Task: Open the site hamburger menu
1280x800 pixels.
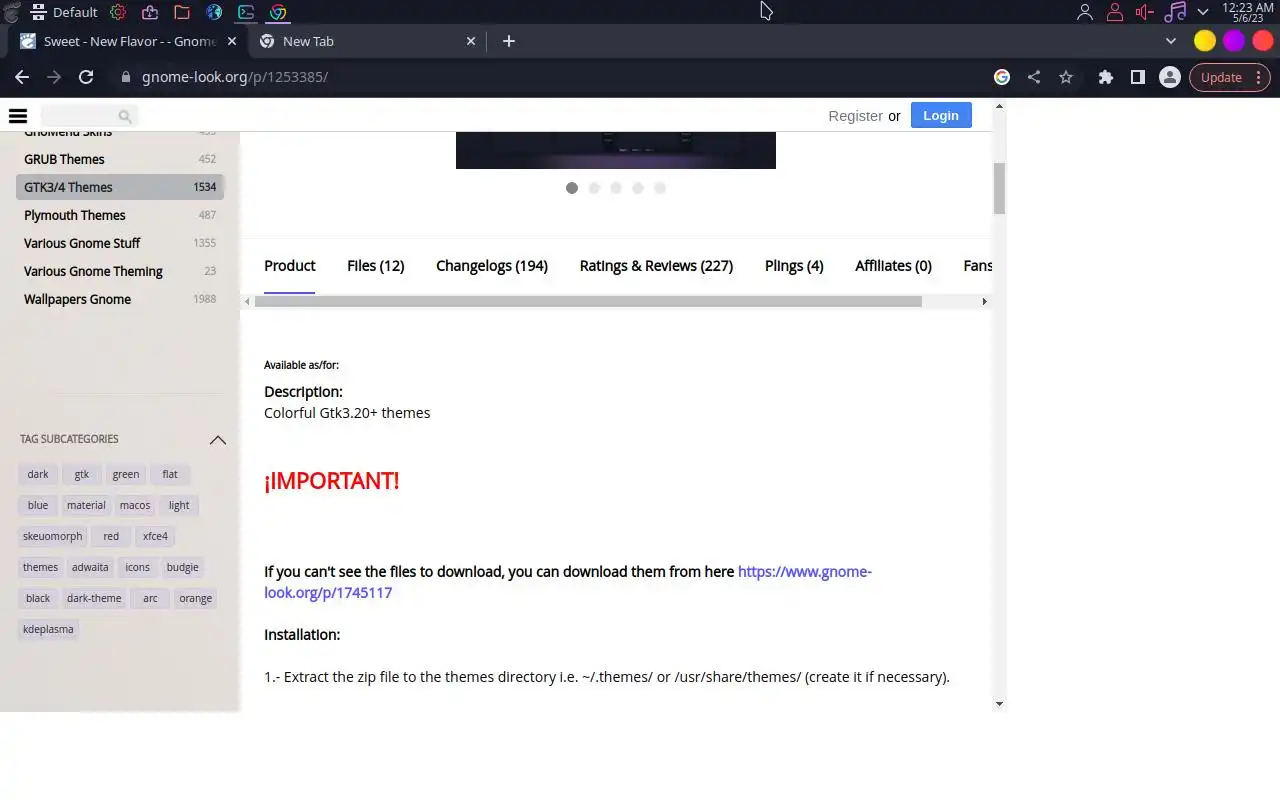Action: click(18, 116)
